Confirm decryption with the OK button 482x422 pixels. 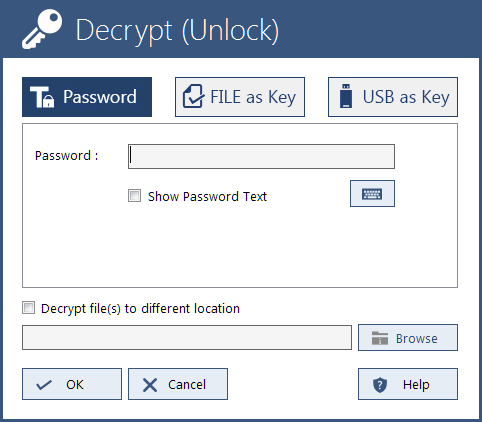(72, 384)
